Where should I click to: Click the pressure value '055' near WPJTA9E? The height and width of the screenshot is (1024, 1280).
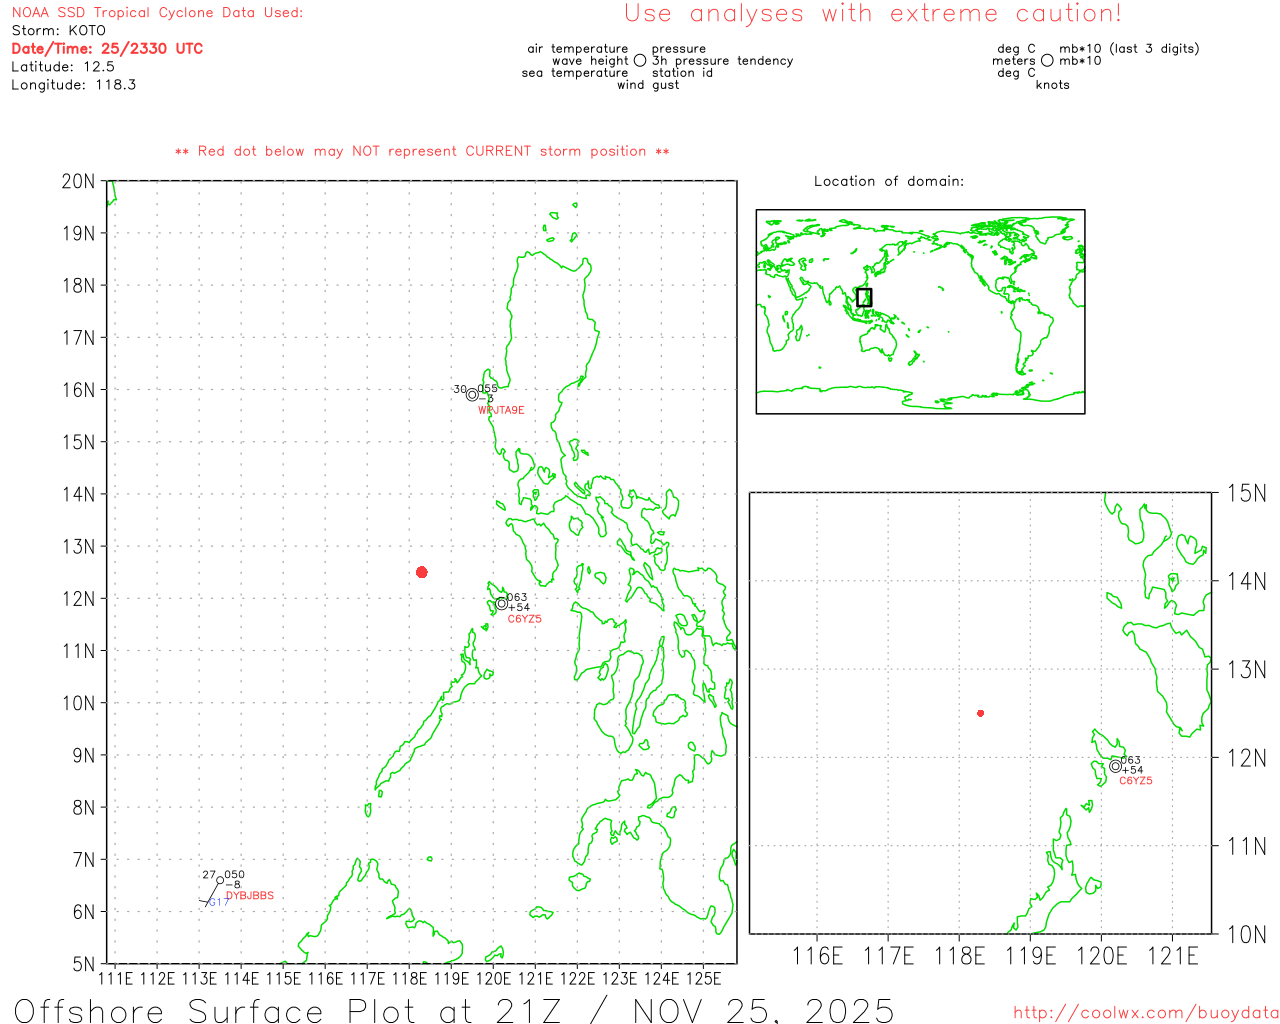(x=487, y=389)
